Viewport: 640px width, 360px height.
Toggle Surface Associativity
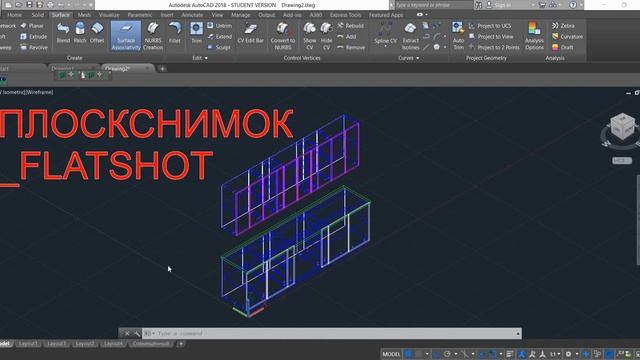(x=126, y=36)
